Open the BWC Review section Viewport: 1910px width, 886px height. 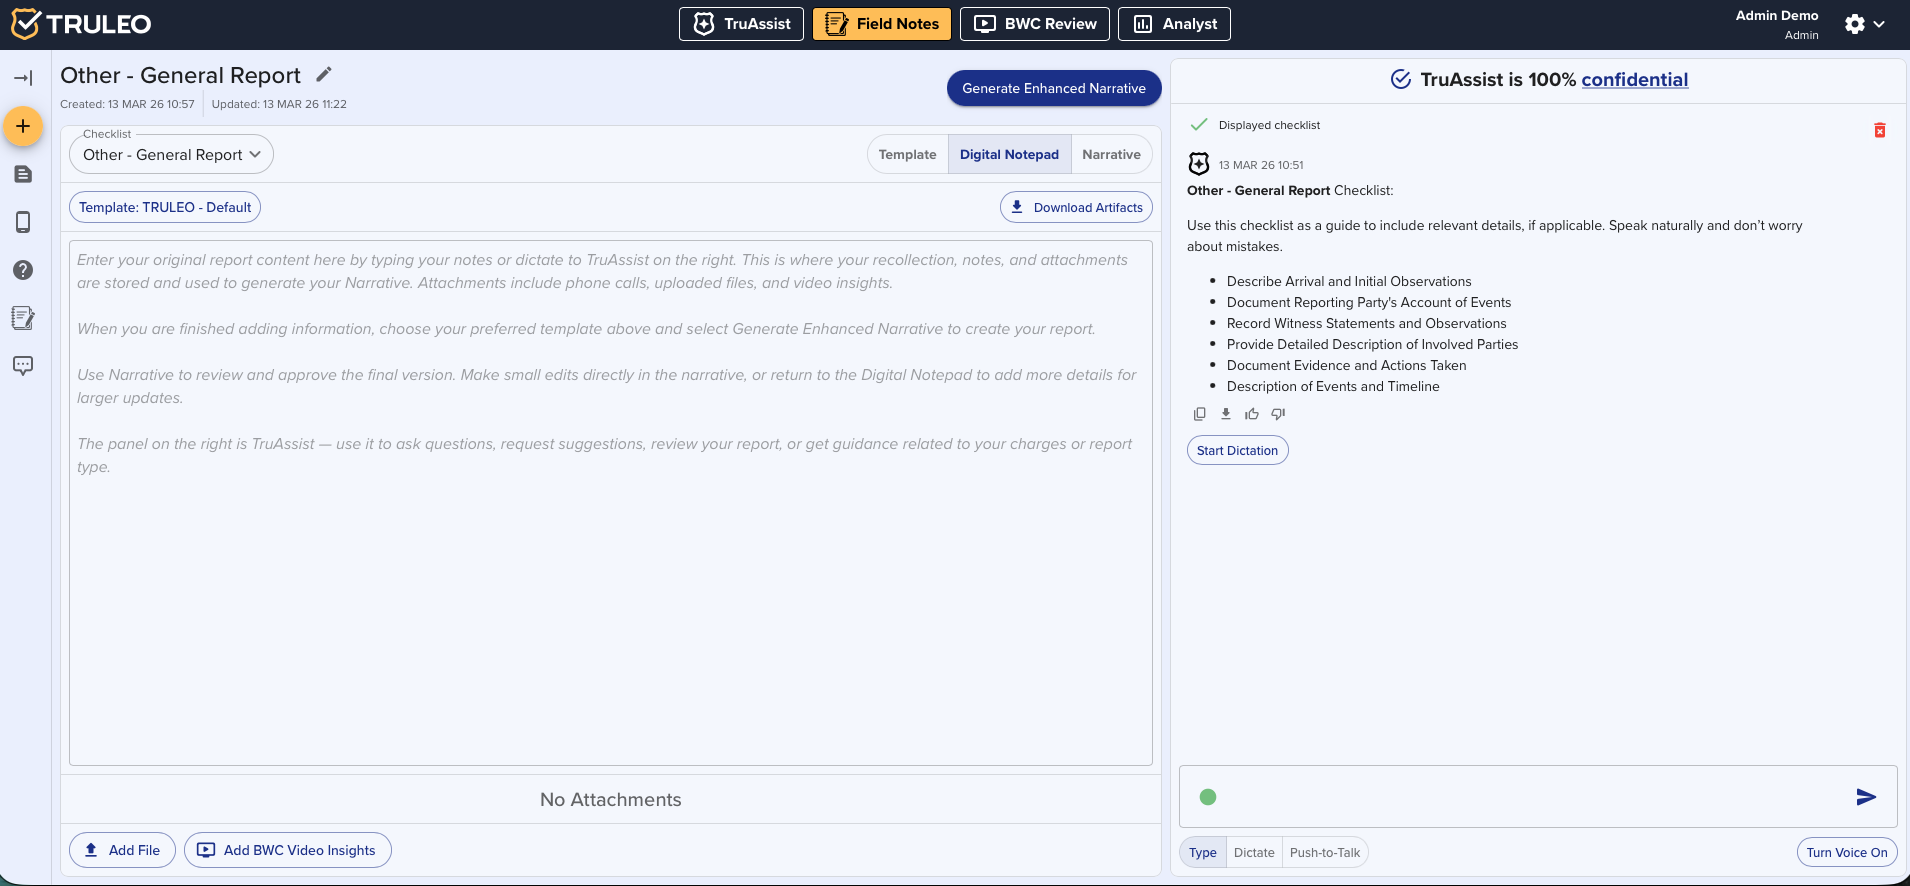tap(1034, 24)
